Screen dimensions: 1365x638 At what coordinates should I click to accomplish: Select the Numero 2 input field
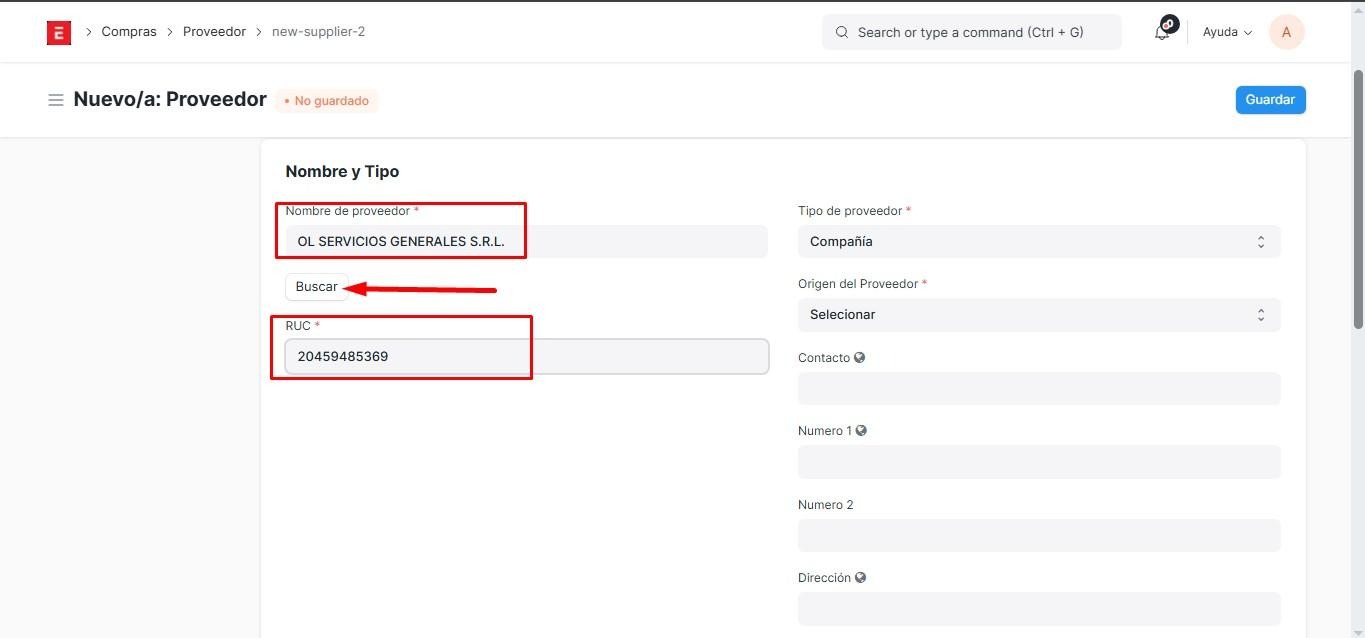click(1038, 535)
